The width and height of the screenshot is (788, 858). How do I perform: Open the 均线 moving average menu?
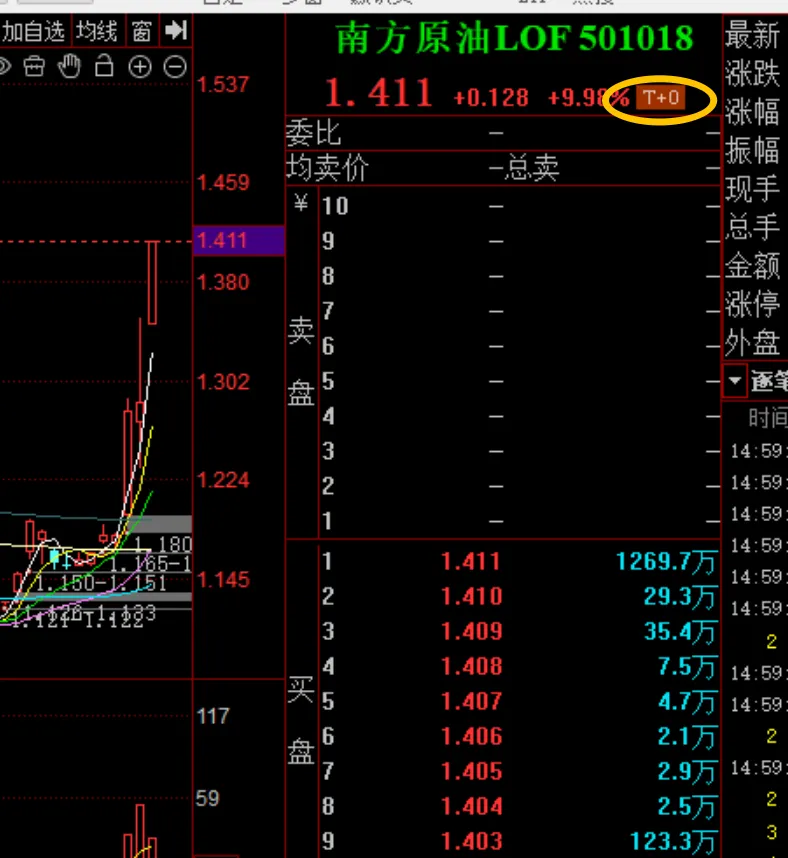(97, 31)
